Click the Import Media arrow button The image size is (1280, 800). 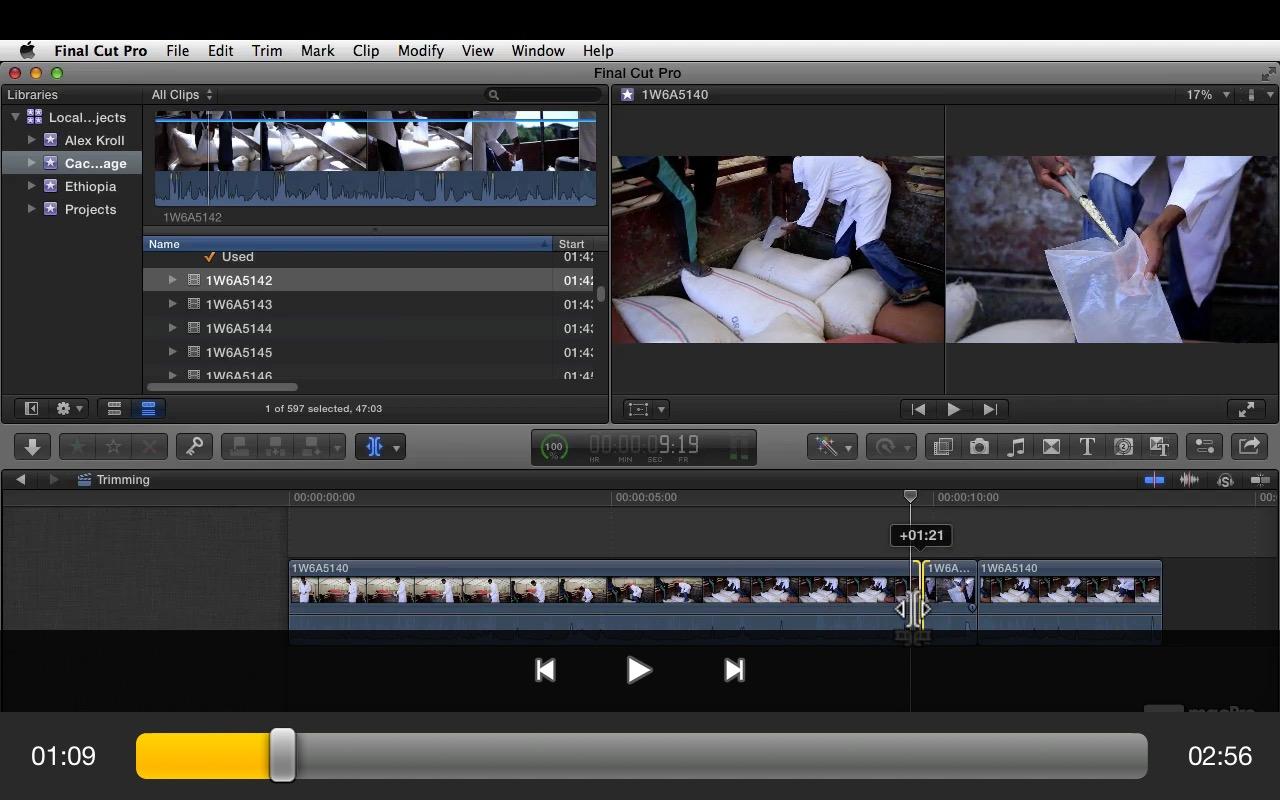coord(32,447)
